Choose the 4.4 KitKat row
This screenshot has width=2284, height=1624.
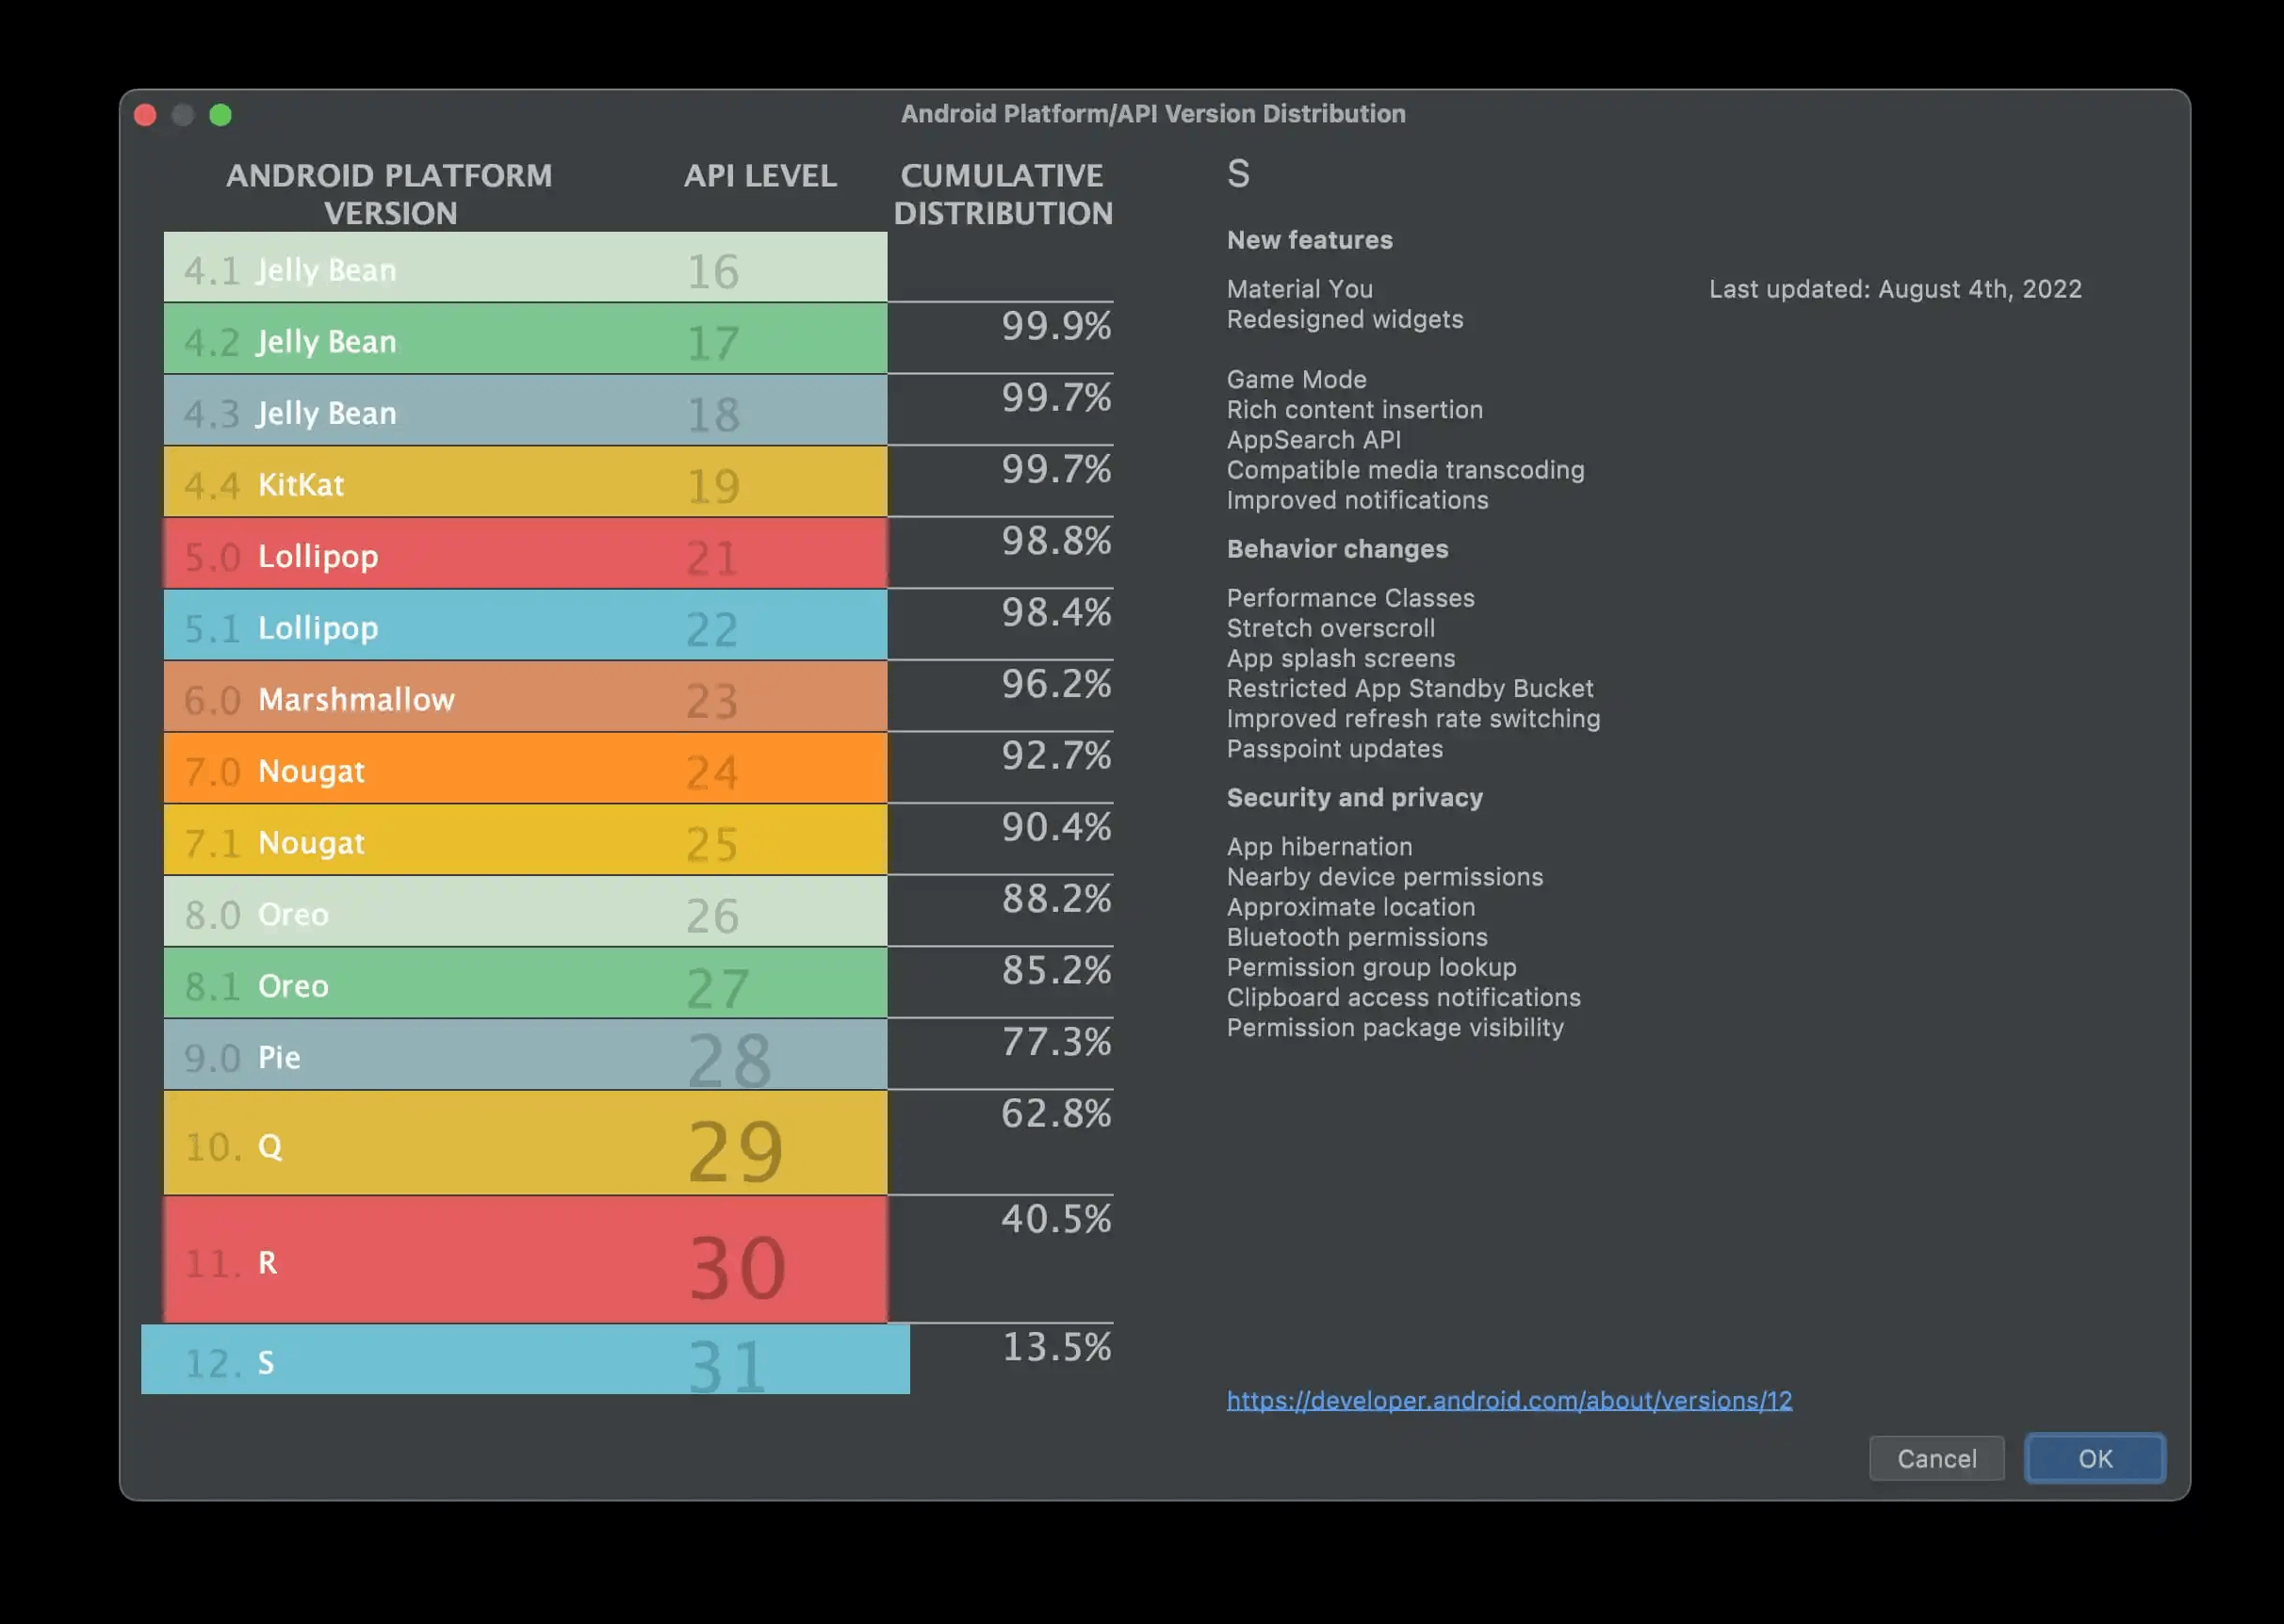point(525,483)
